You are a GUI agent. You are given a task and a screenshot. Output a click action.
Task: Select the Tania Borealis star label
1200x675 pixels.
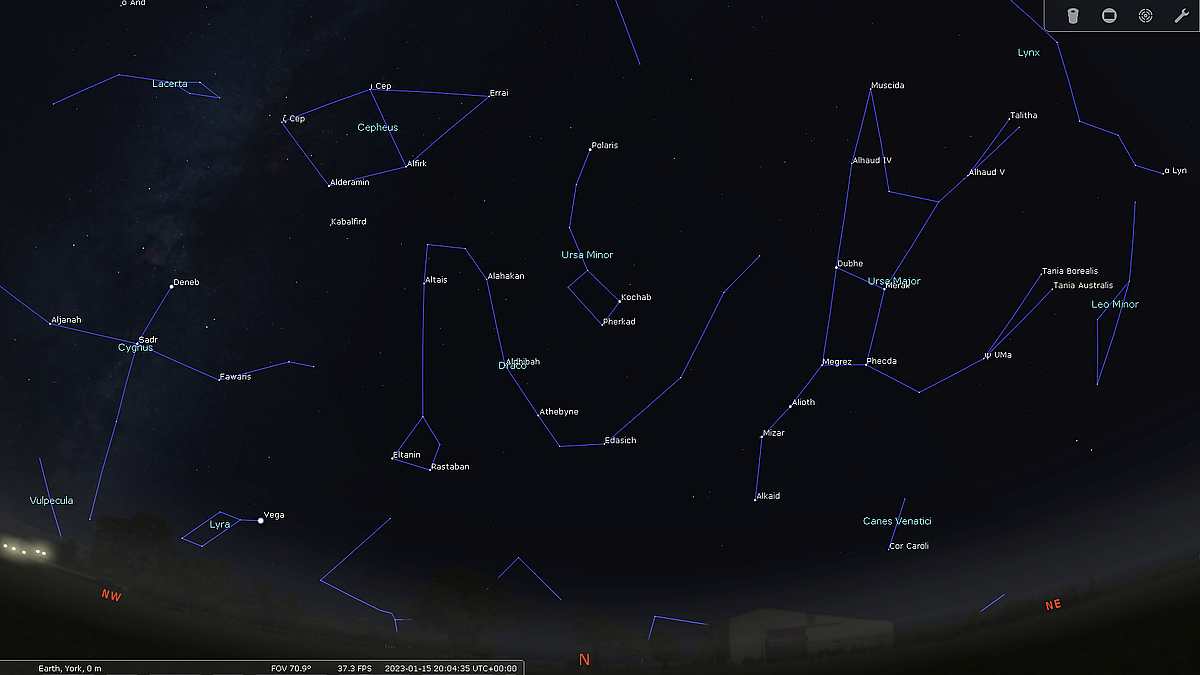(1070, 272)
